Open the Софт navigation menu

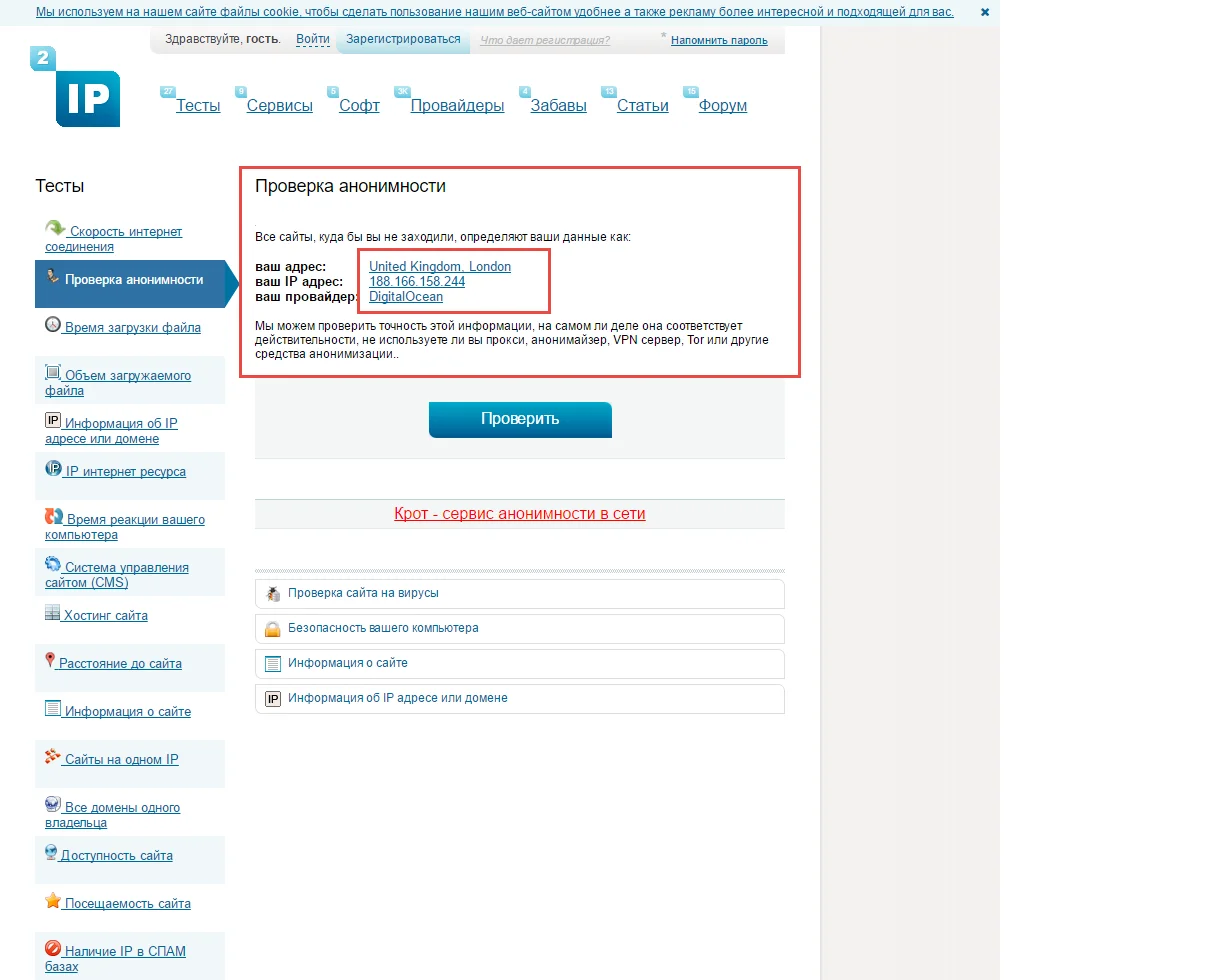tap(359, 106)
